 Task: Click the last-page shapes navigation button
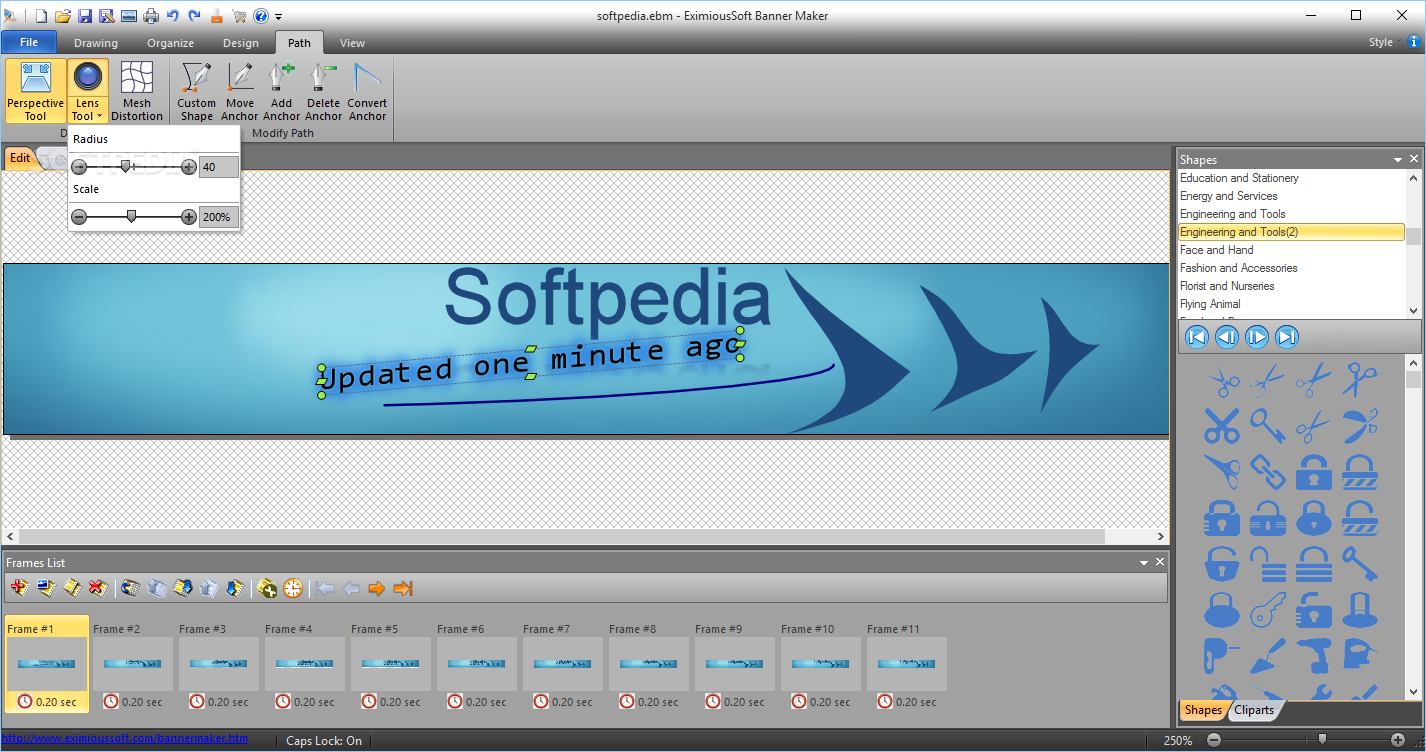[1287, 337]
